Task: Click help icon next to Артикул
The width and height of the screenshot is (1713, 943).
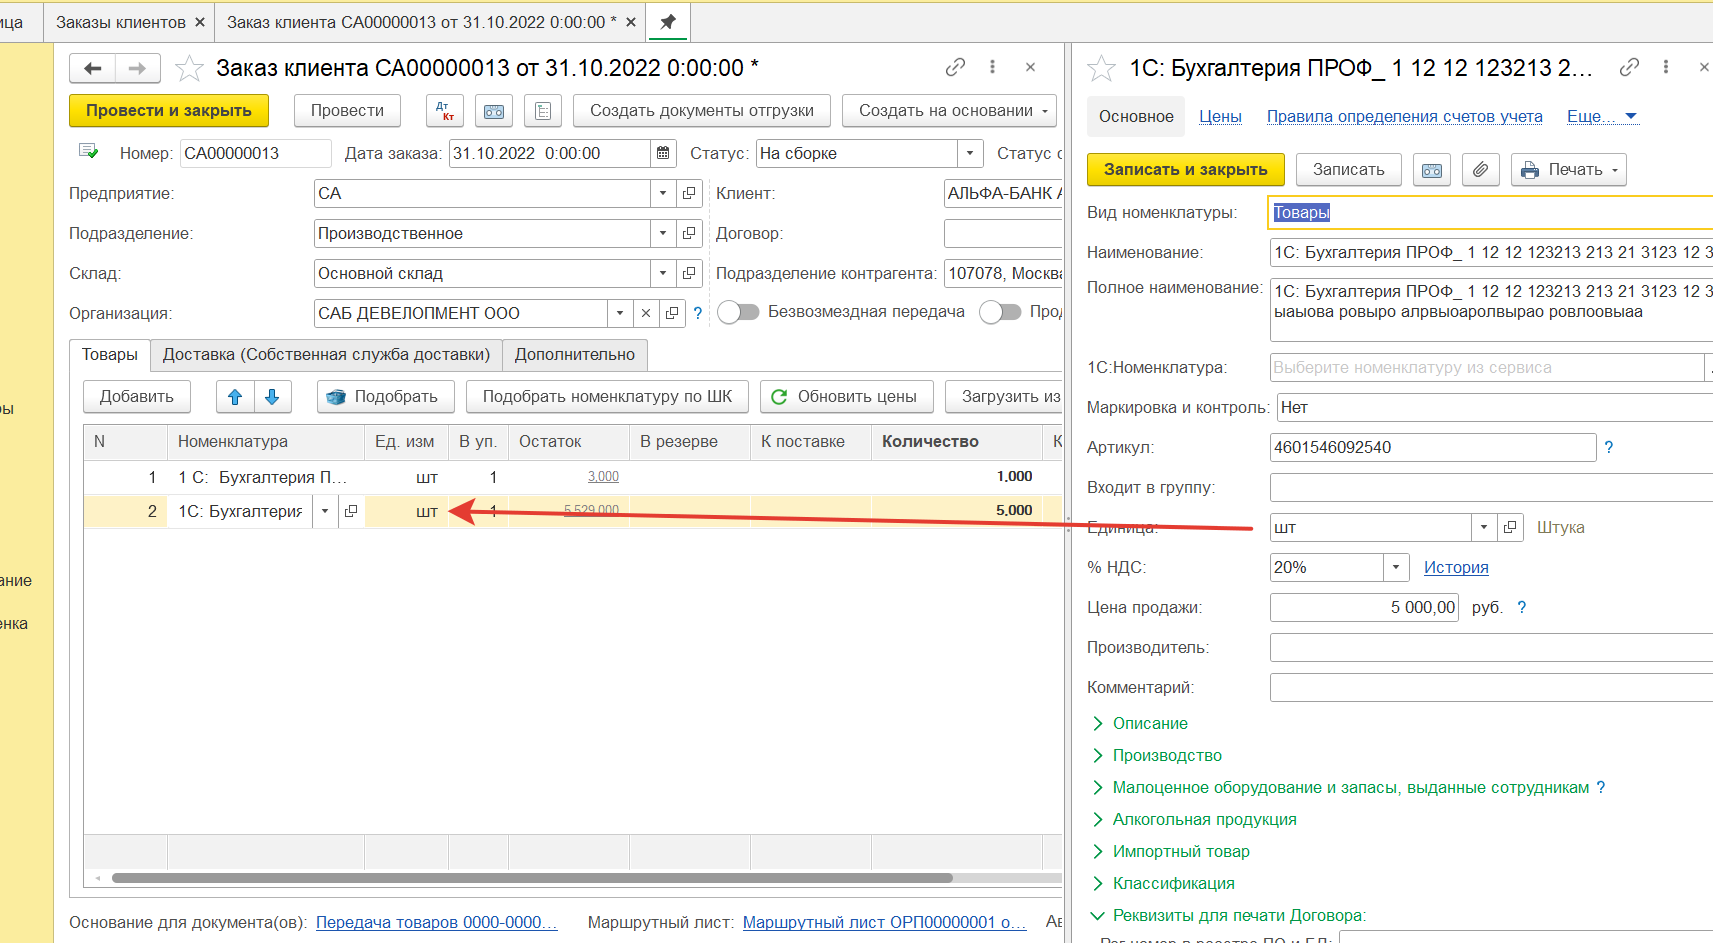Action: point(1609,447)
